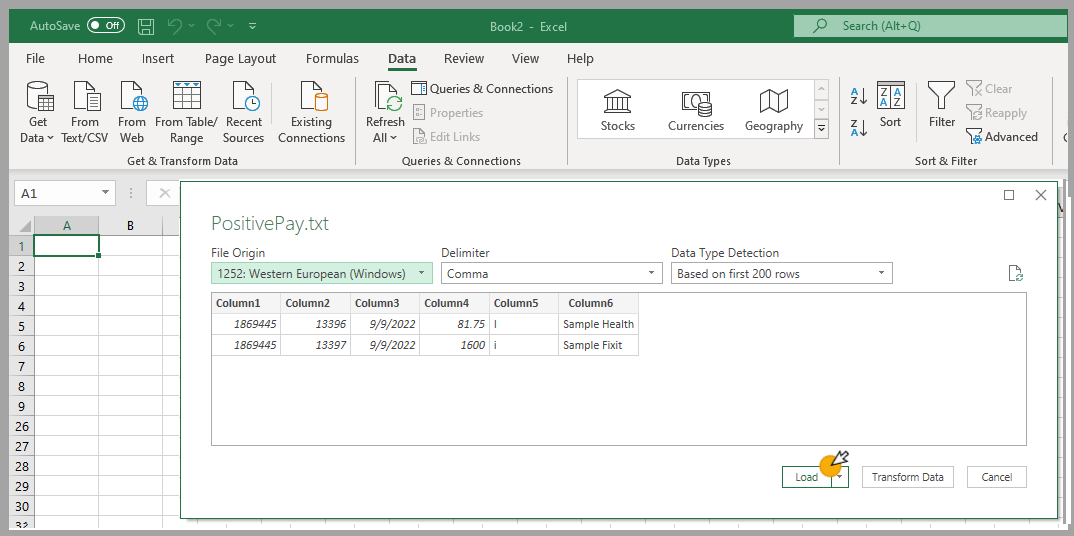Click the Column1 preview header
The image size is (1074, 536).
point(246,303)
